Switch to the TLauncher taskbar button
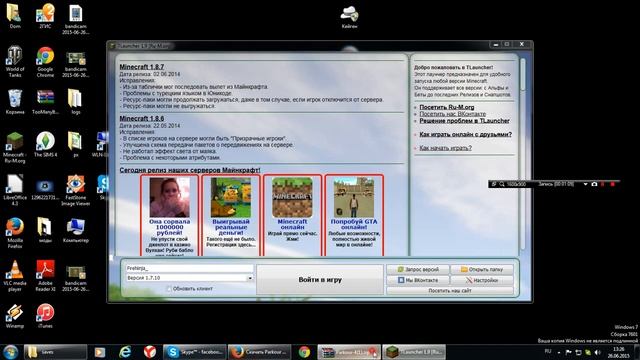640x360 pixels. point(413,352)
